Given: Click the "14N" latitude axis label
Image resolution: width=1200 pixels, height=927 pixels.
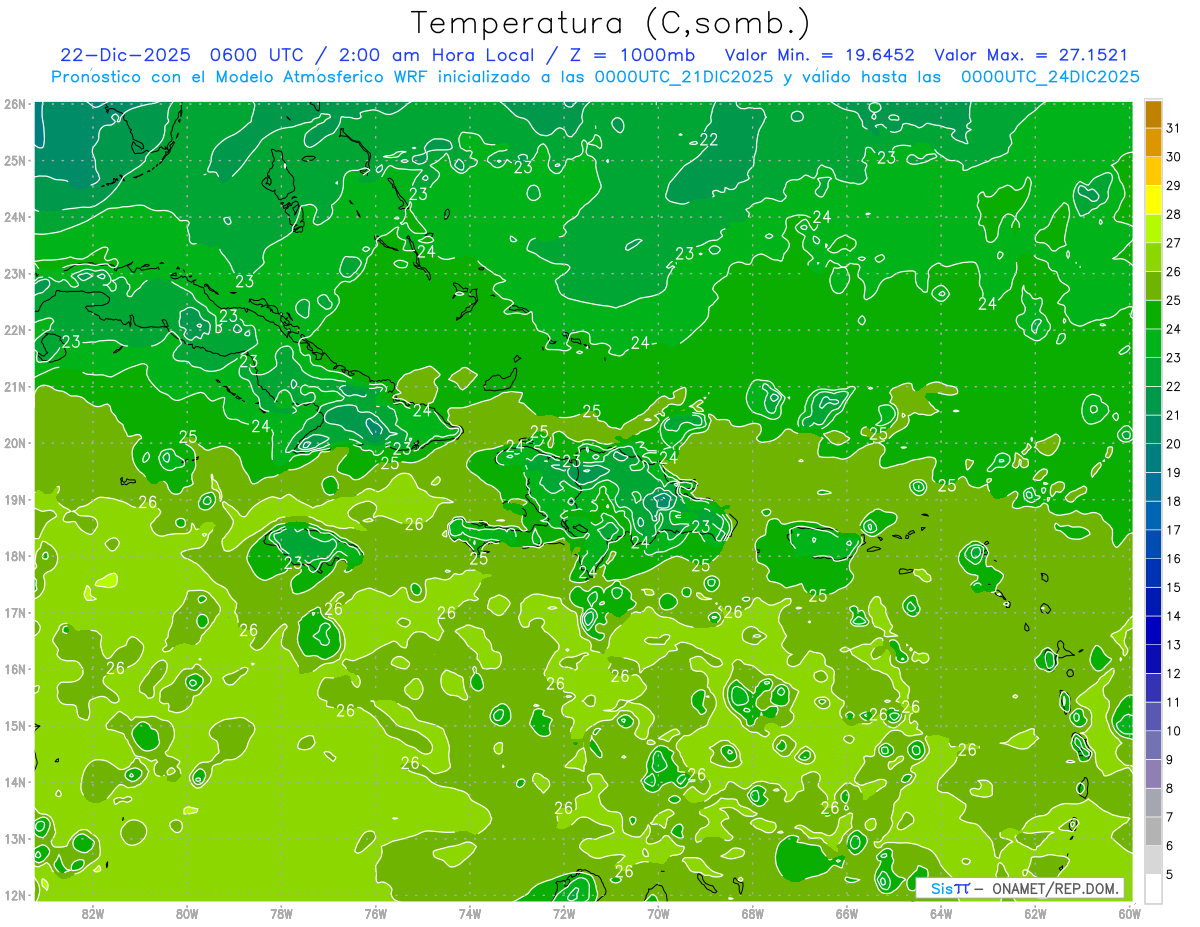Looking at the screenshot, I should coord(14,782).
